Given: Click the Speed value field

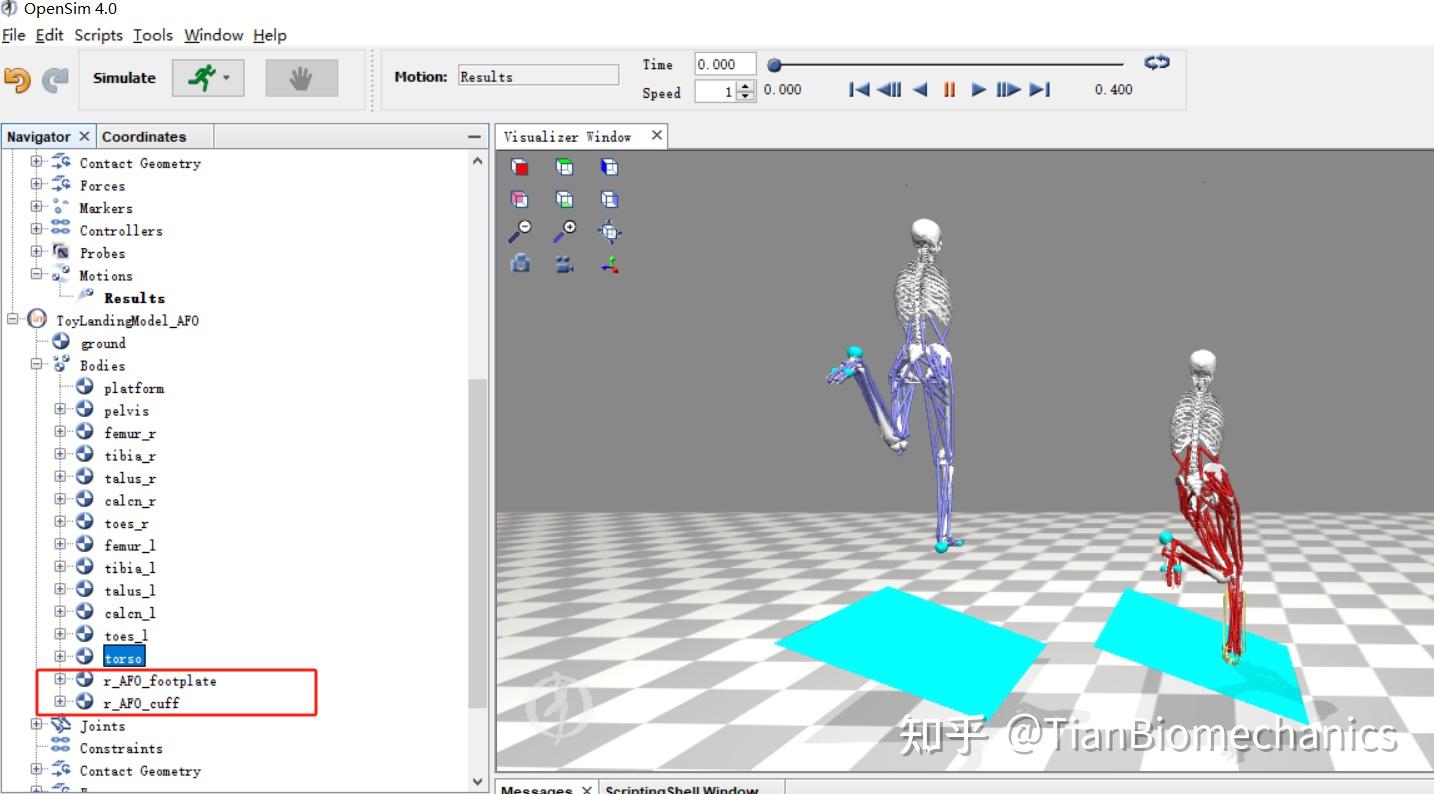Looking at the screenshot, I should click(715, 91).
